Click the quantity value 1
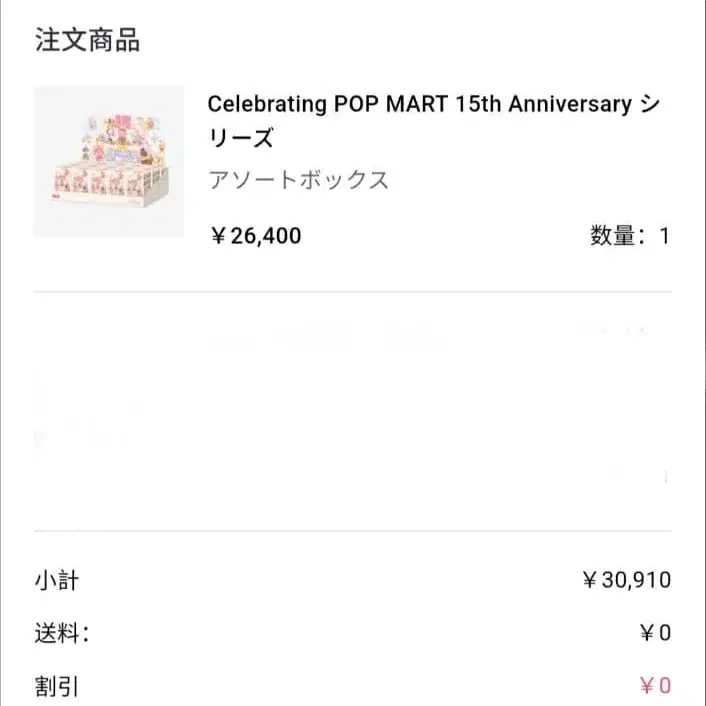This screenshot has height=706, width=706. pos(664,236)
